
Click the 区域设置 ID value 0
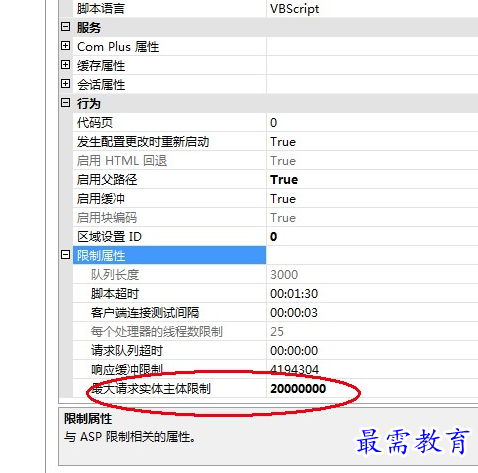[x=372, y=236]
